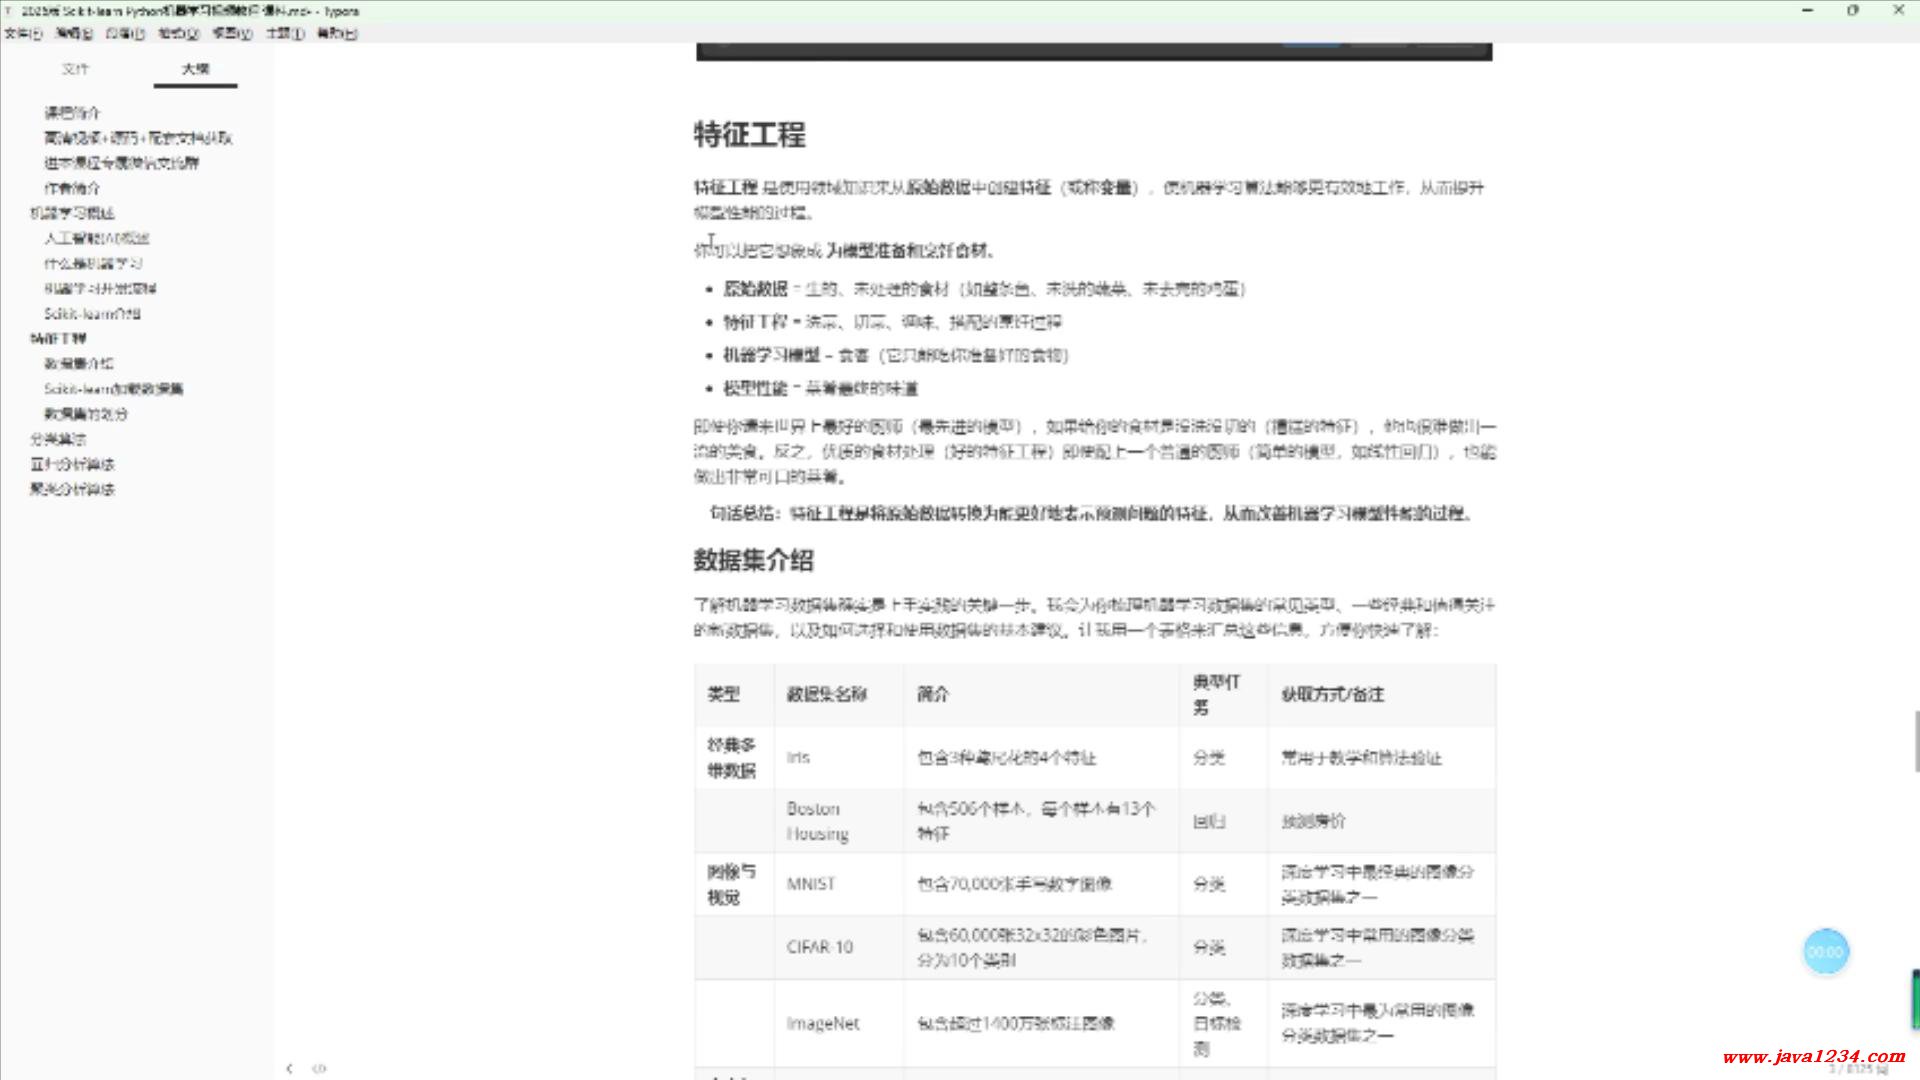Open the 主题 (Theme) menu
This screenshot has width=1920, height=1080.
[x=284, y=33]
